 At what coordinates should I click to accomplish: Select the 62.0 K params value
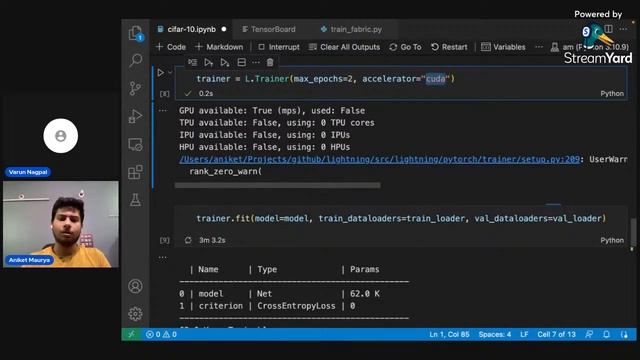click(364, 294)
